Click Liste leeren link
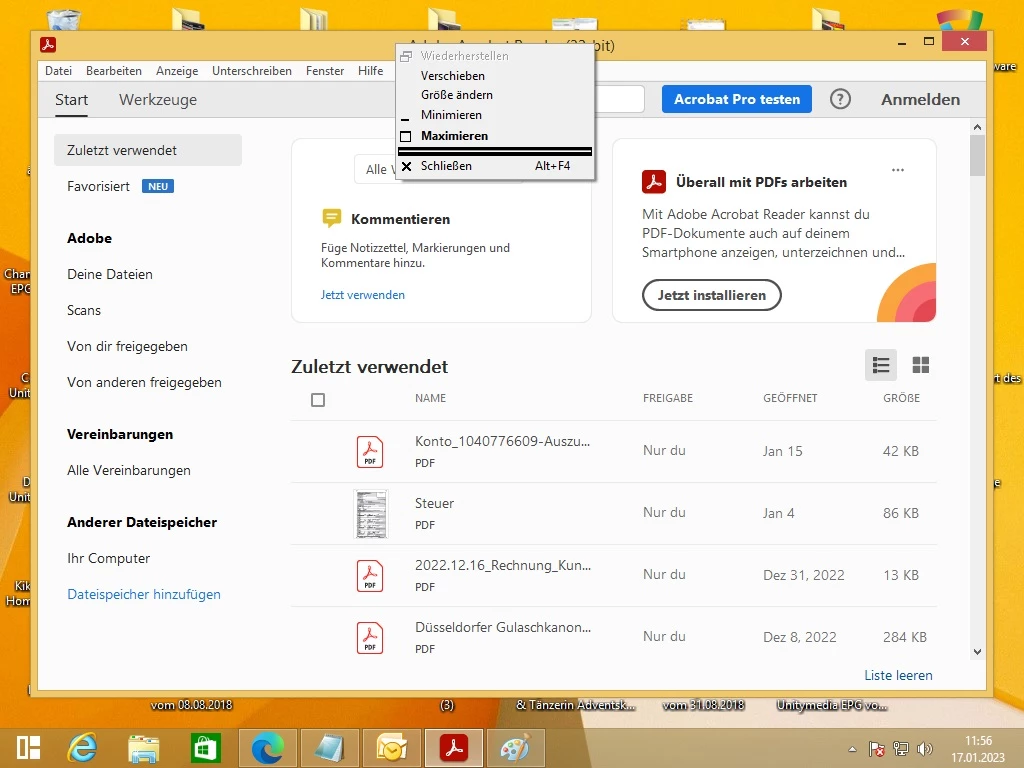The height and width of the screenshot is (768, 1024). pos(898,675)
